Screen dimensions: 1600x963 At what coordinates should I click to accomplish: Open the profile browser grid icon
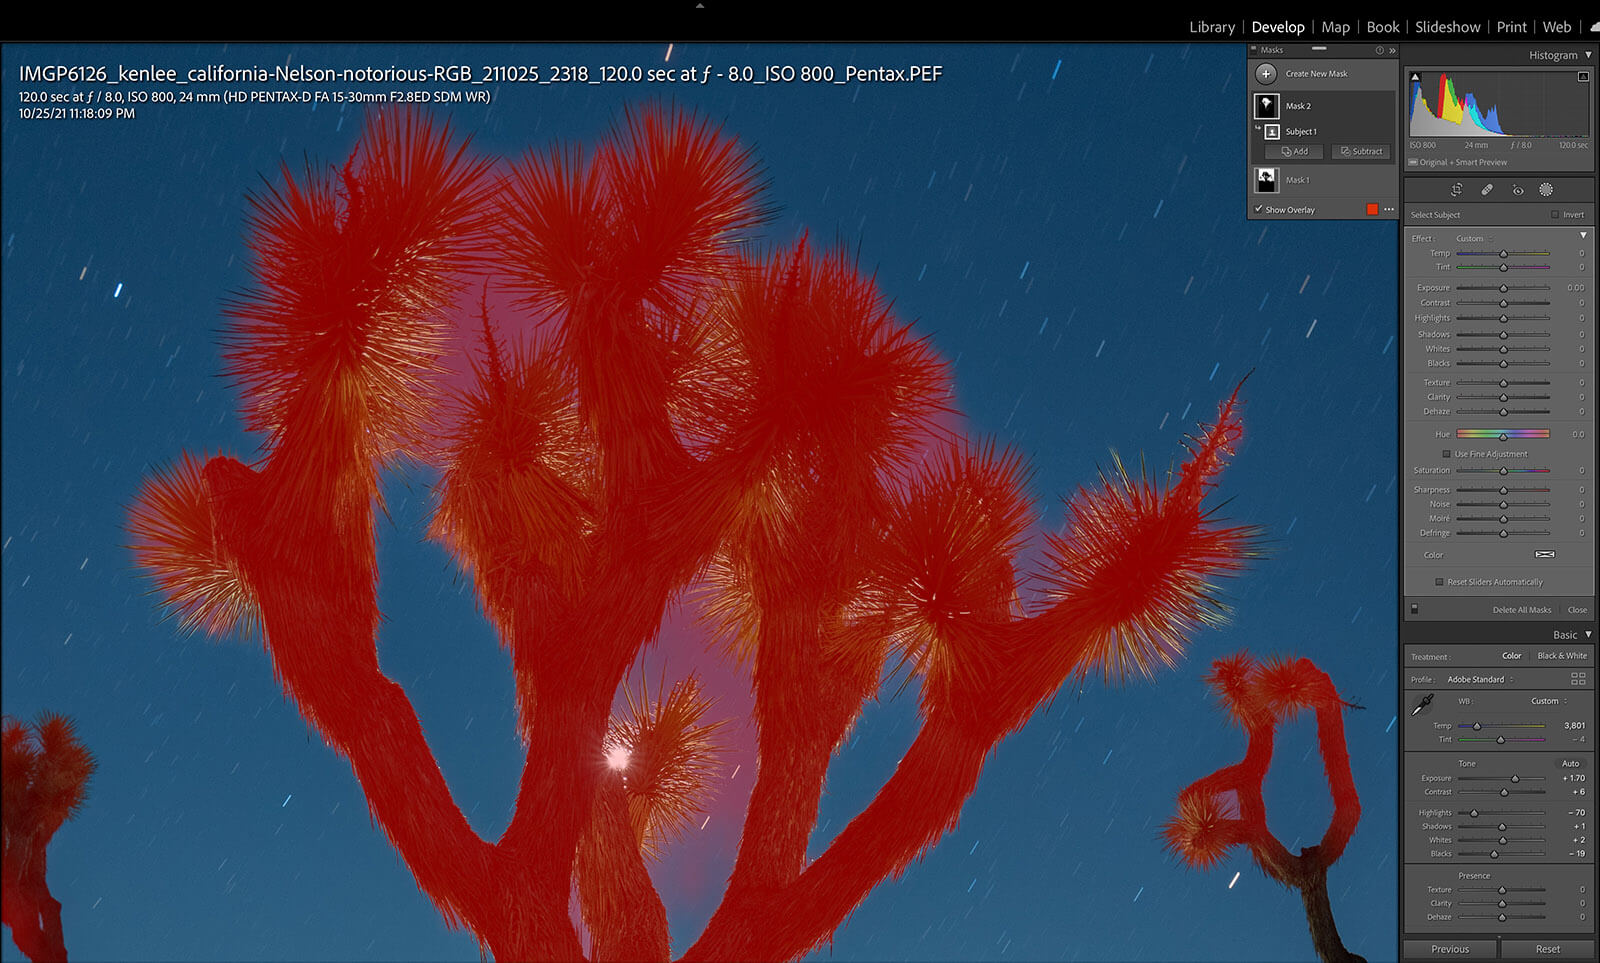[x=1578, y=679]
